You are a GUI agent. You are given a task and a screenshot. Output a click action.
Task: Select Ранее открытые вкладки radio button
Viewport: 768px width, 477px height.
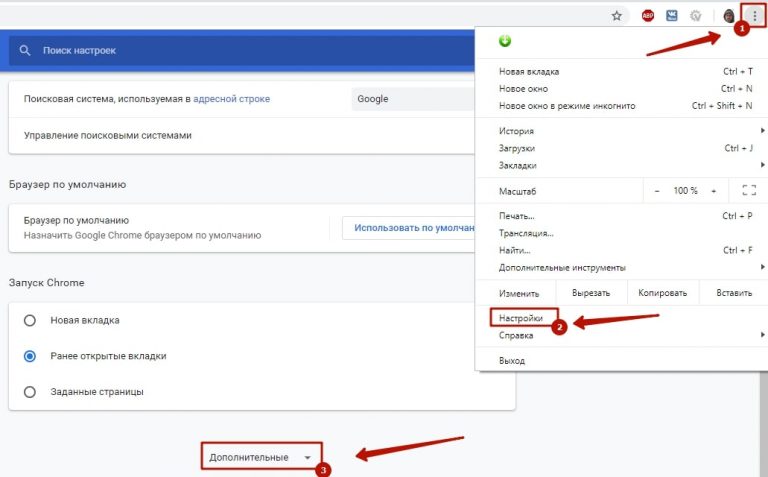coord(30,356)
